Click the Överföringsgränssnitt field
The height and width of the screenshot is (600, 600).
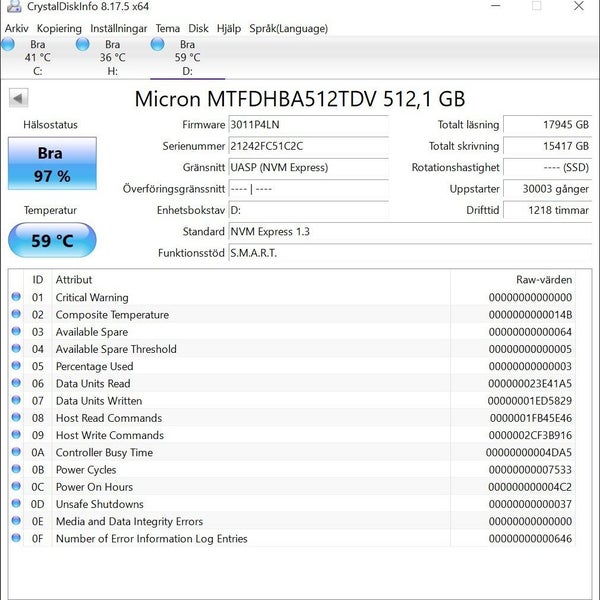(308, 189)
